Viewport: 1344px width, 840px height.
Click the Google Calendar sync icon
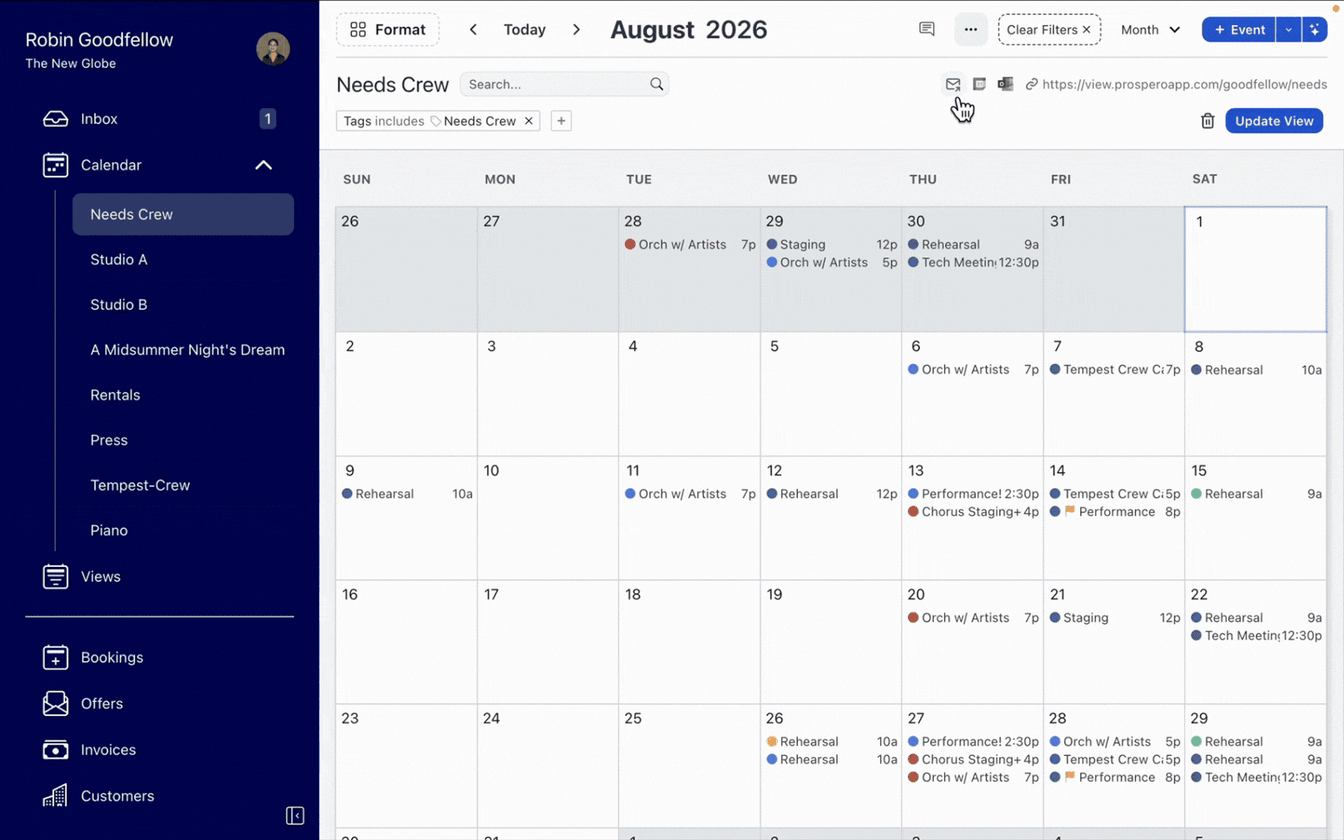(979, 85)
